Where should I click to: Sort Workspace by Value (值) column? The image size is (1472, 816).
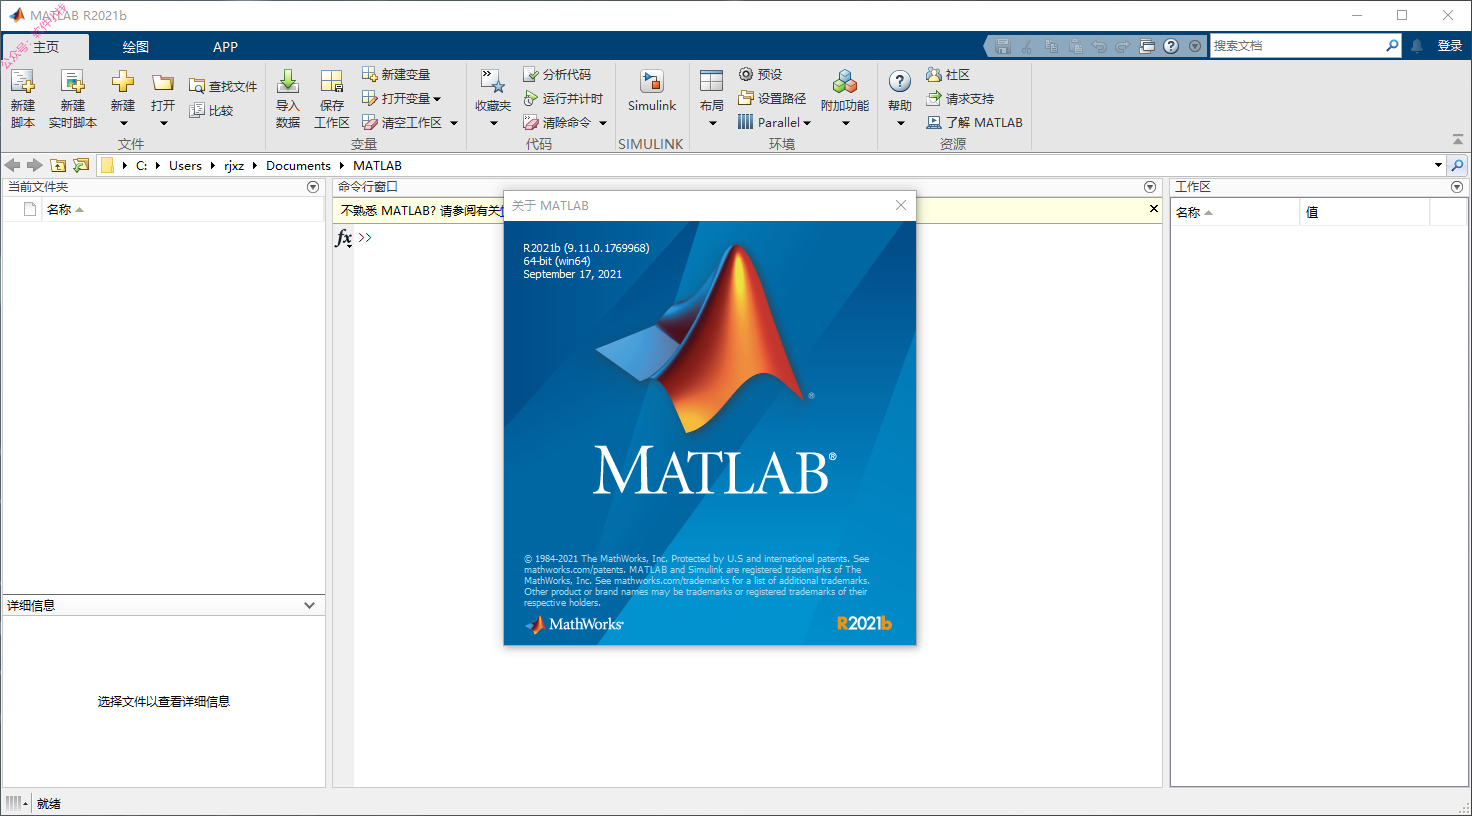[1365, 212]
